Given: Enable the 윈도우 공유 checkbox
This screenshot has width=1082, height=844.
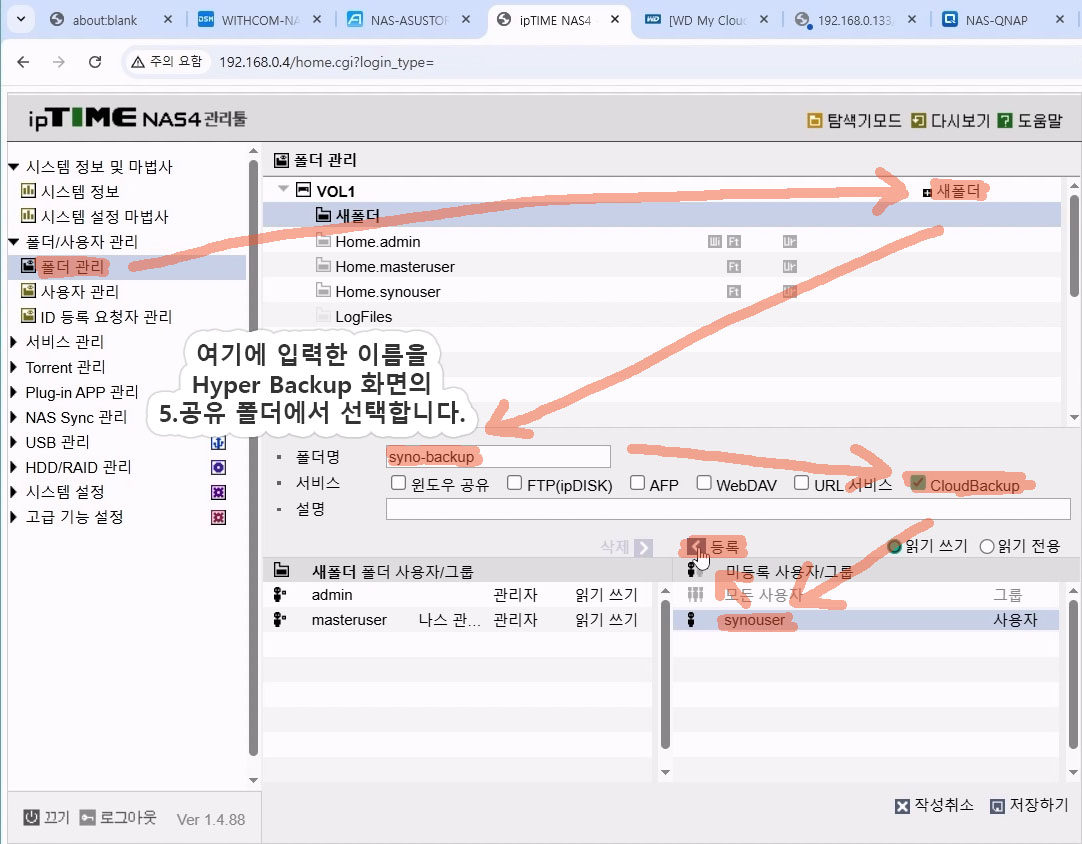Looking at the screenshot, I should [399, 484].
